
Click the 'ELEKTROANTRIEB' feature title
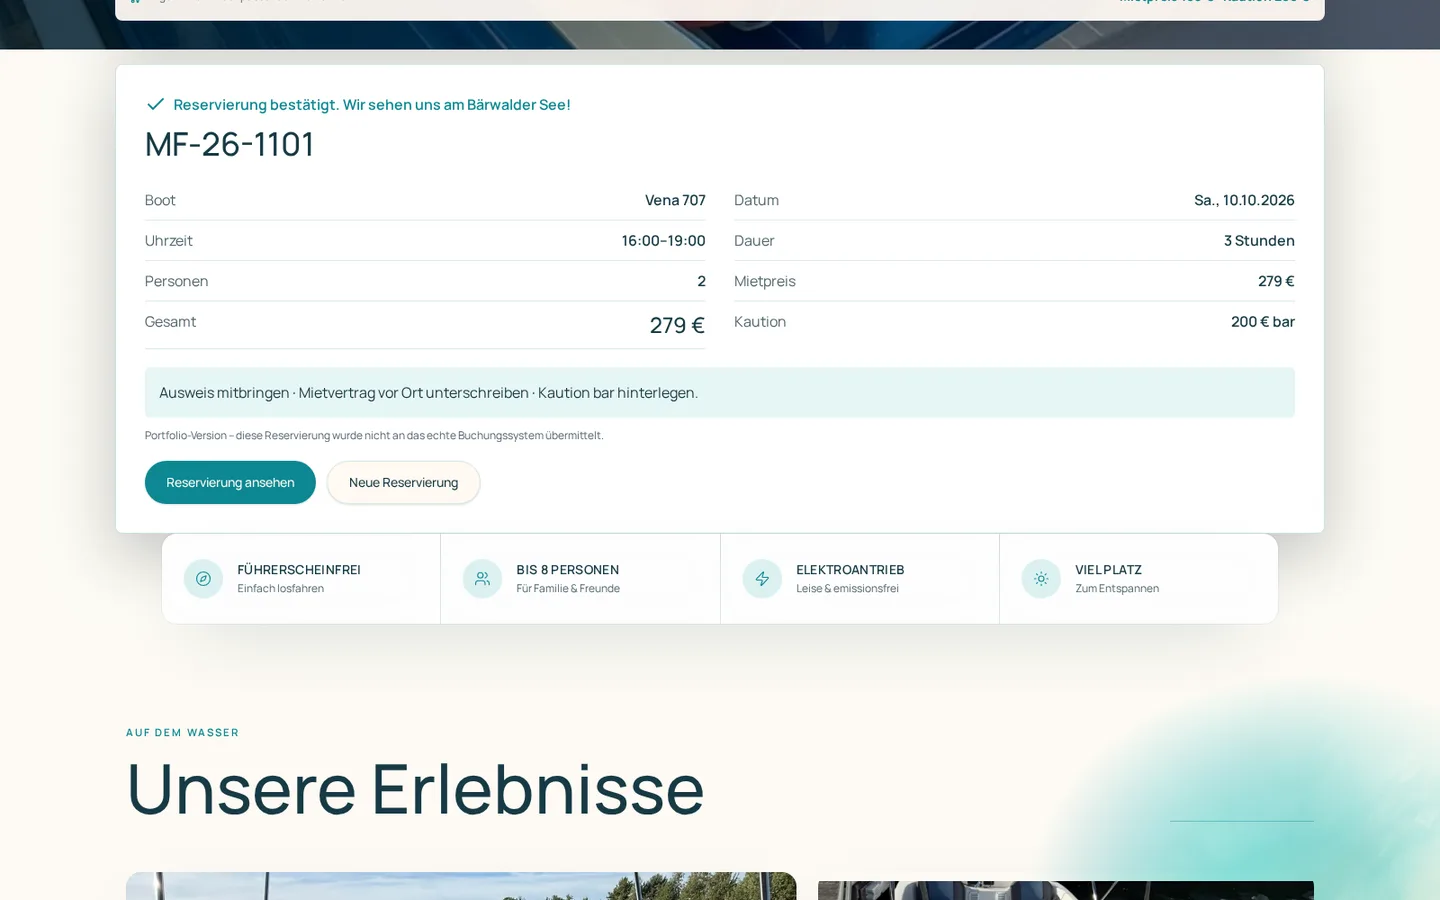tap(850, 570)
